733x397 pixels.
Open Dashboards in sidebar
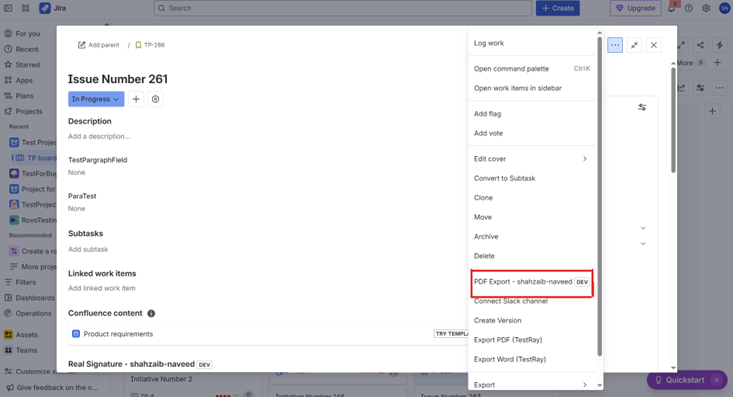click(35, 298)
